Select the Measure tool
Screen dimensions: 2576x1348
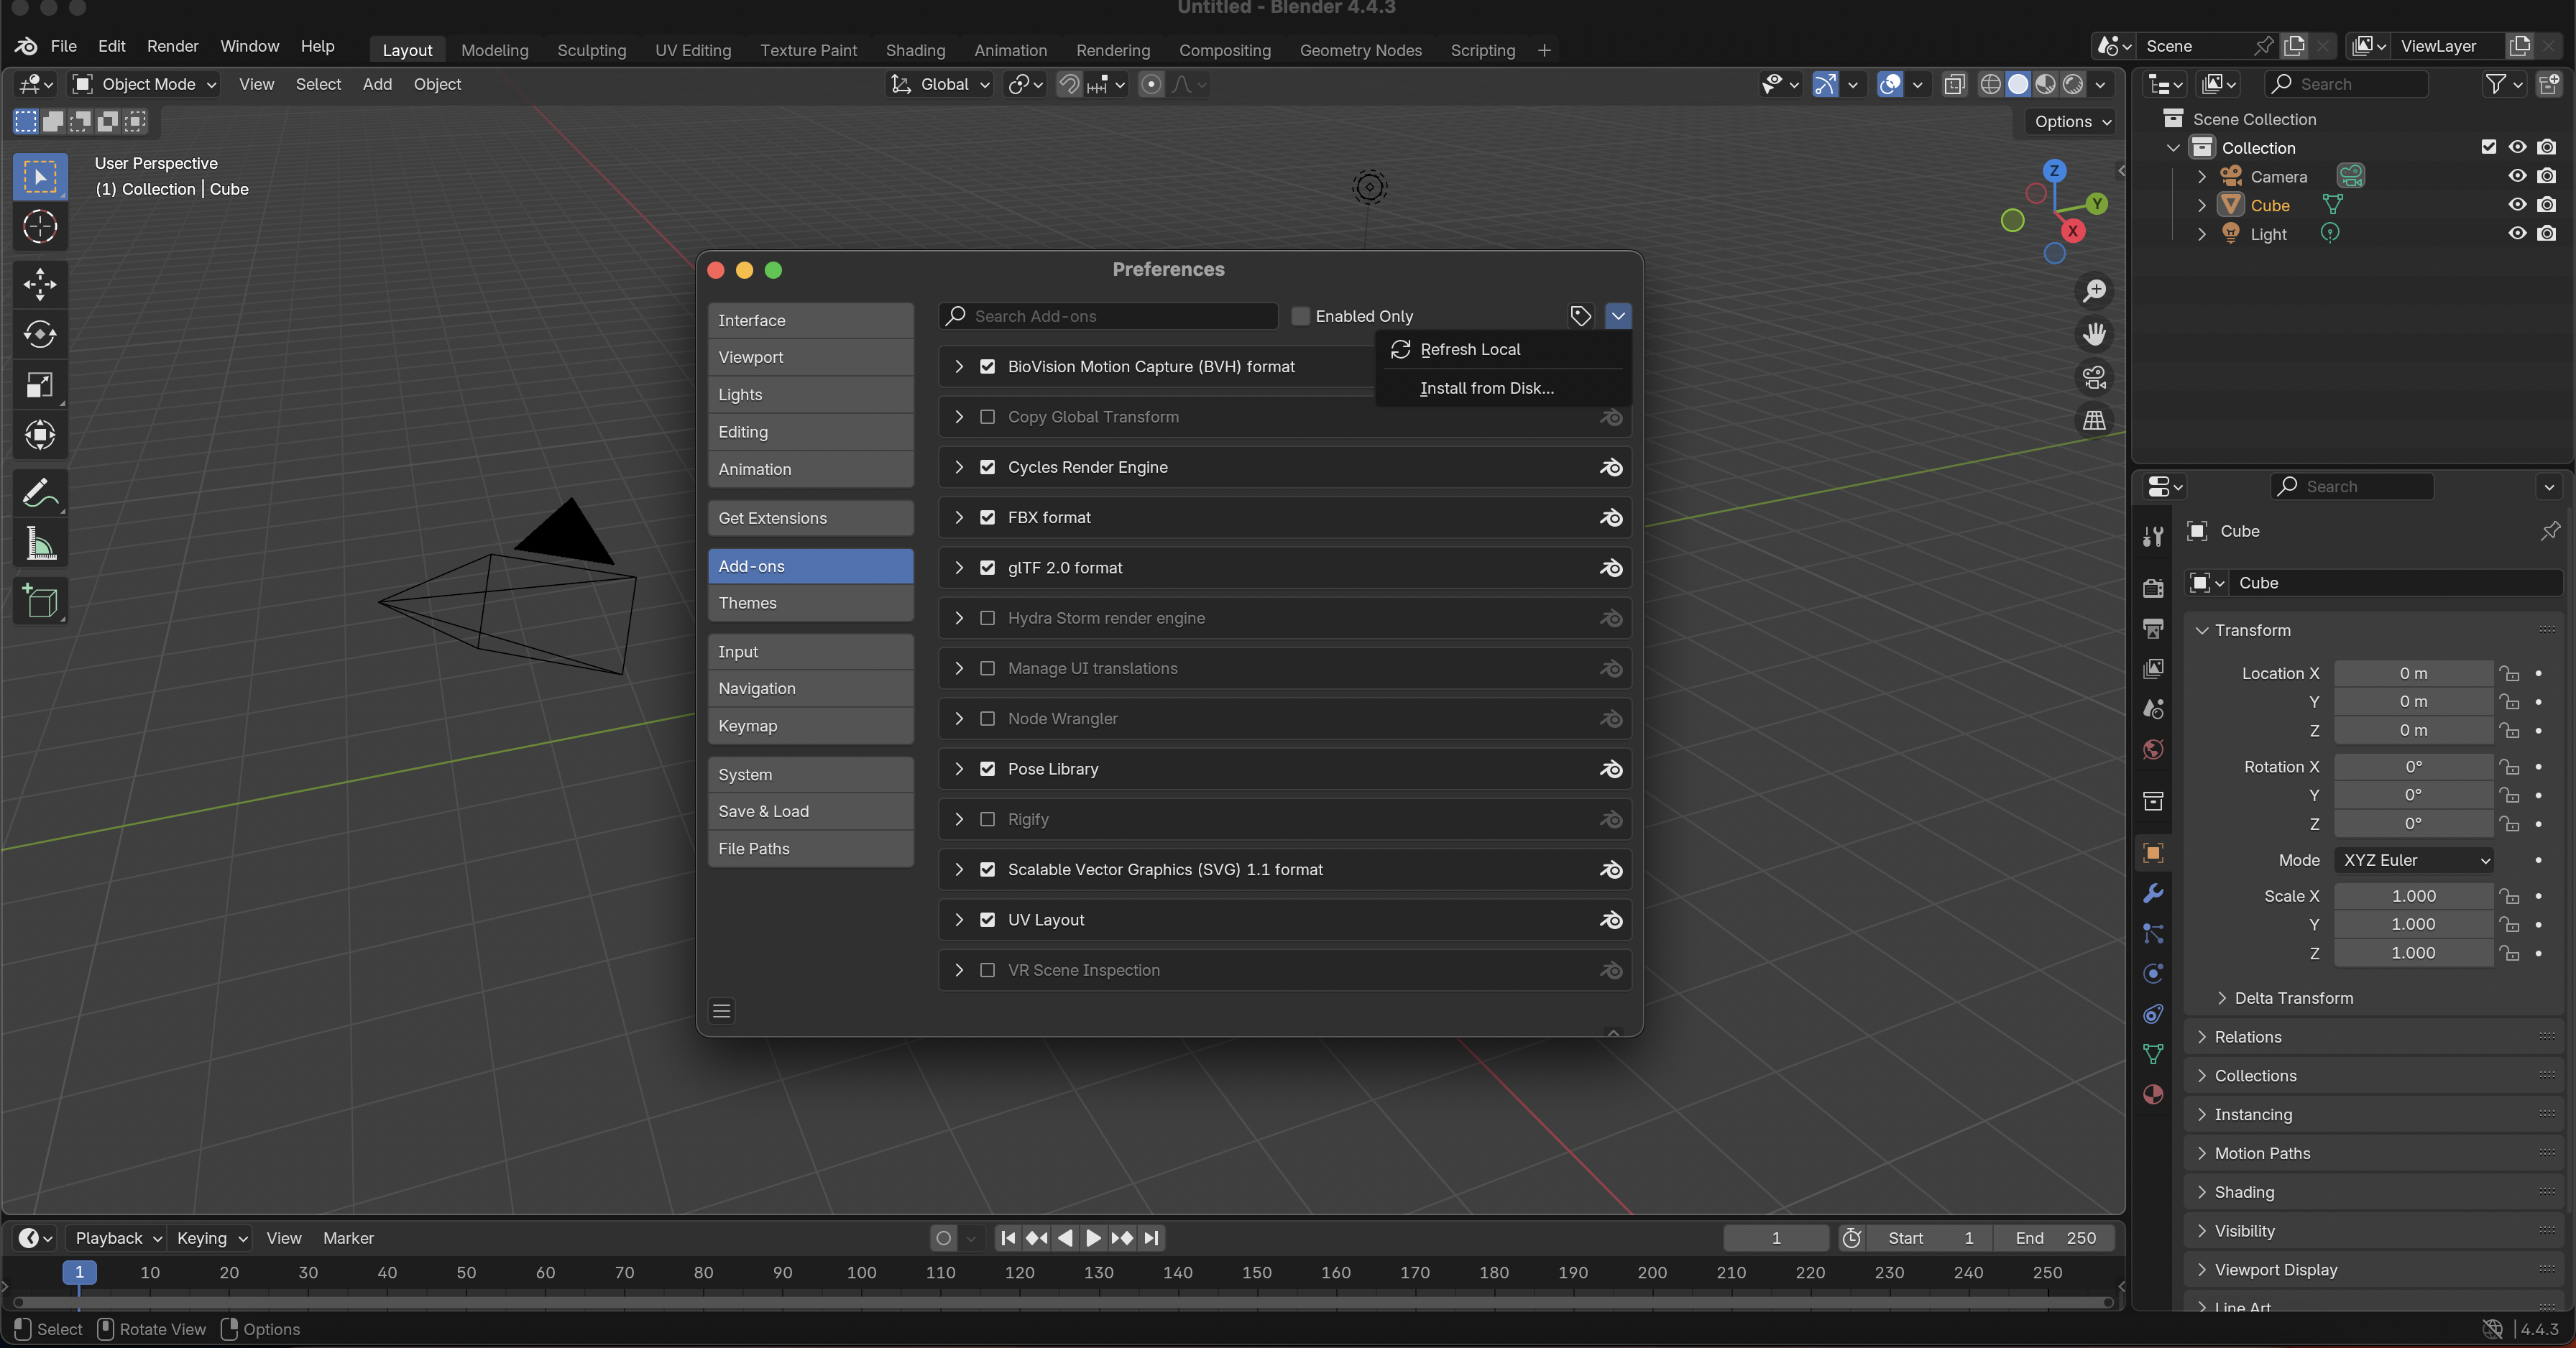point(40,544)
